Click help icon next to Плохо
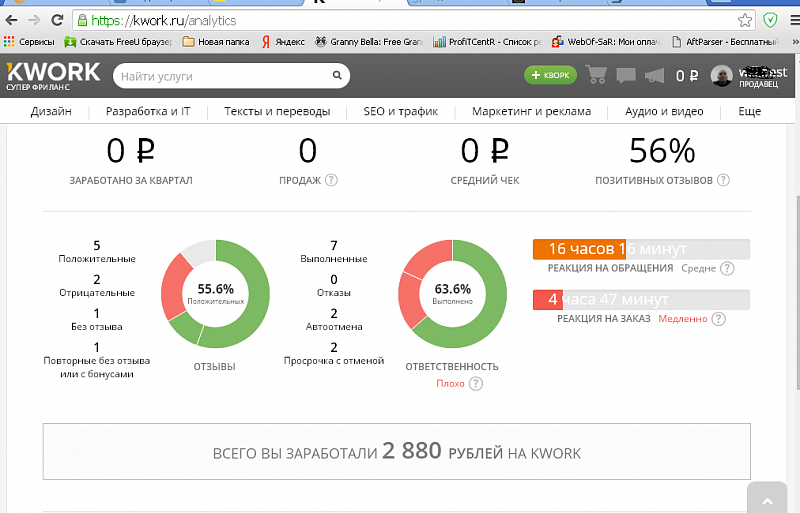The image size is (800, 513). [x=476, y=384]
